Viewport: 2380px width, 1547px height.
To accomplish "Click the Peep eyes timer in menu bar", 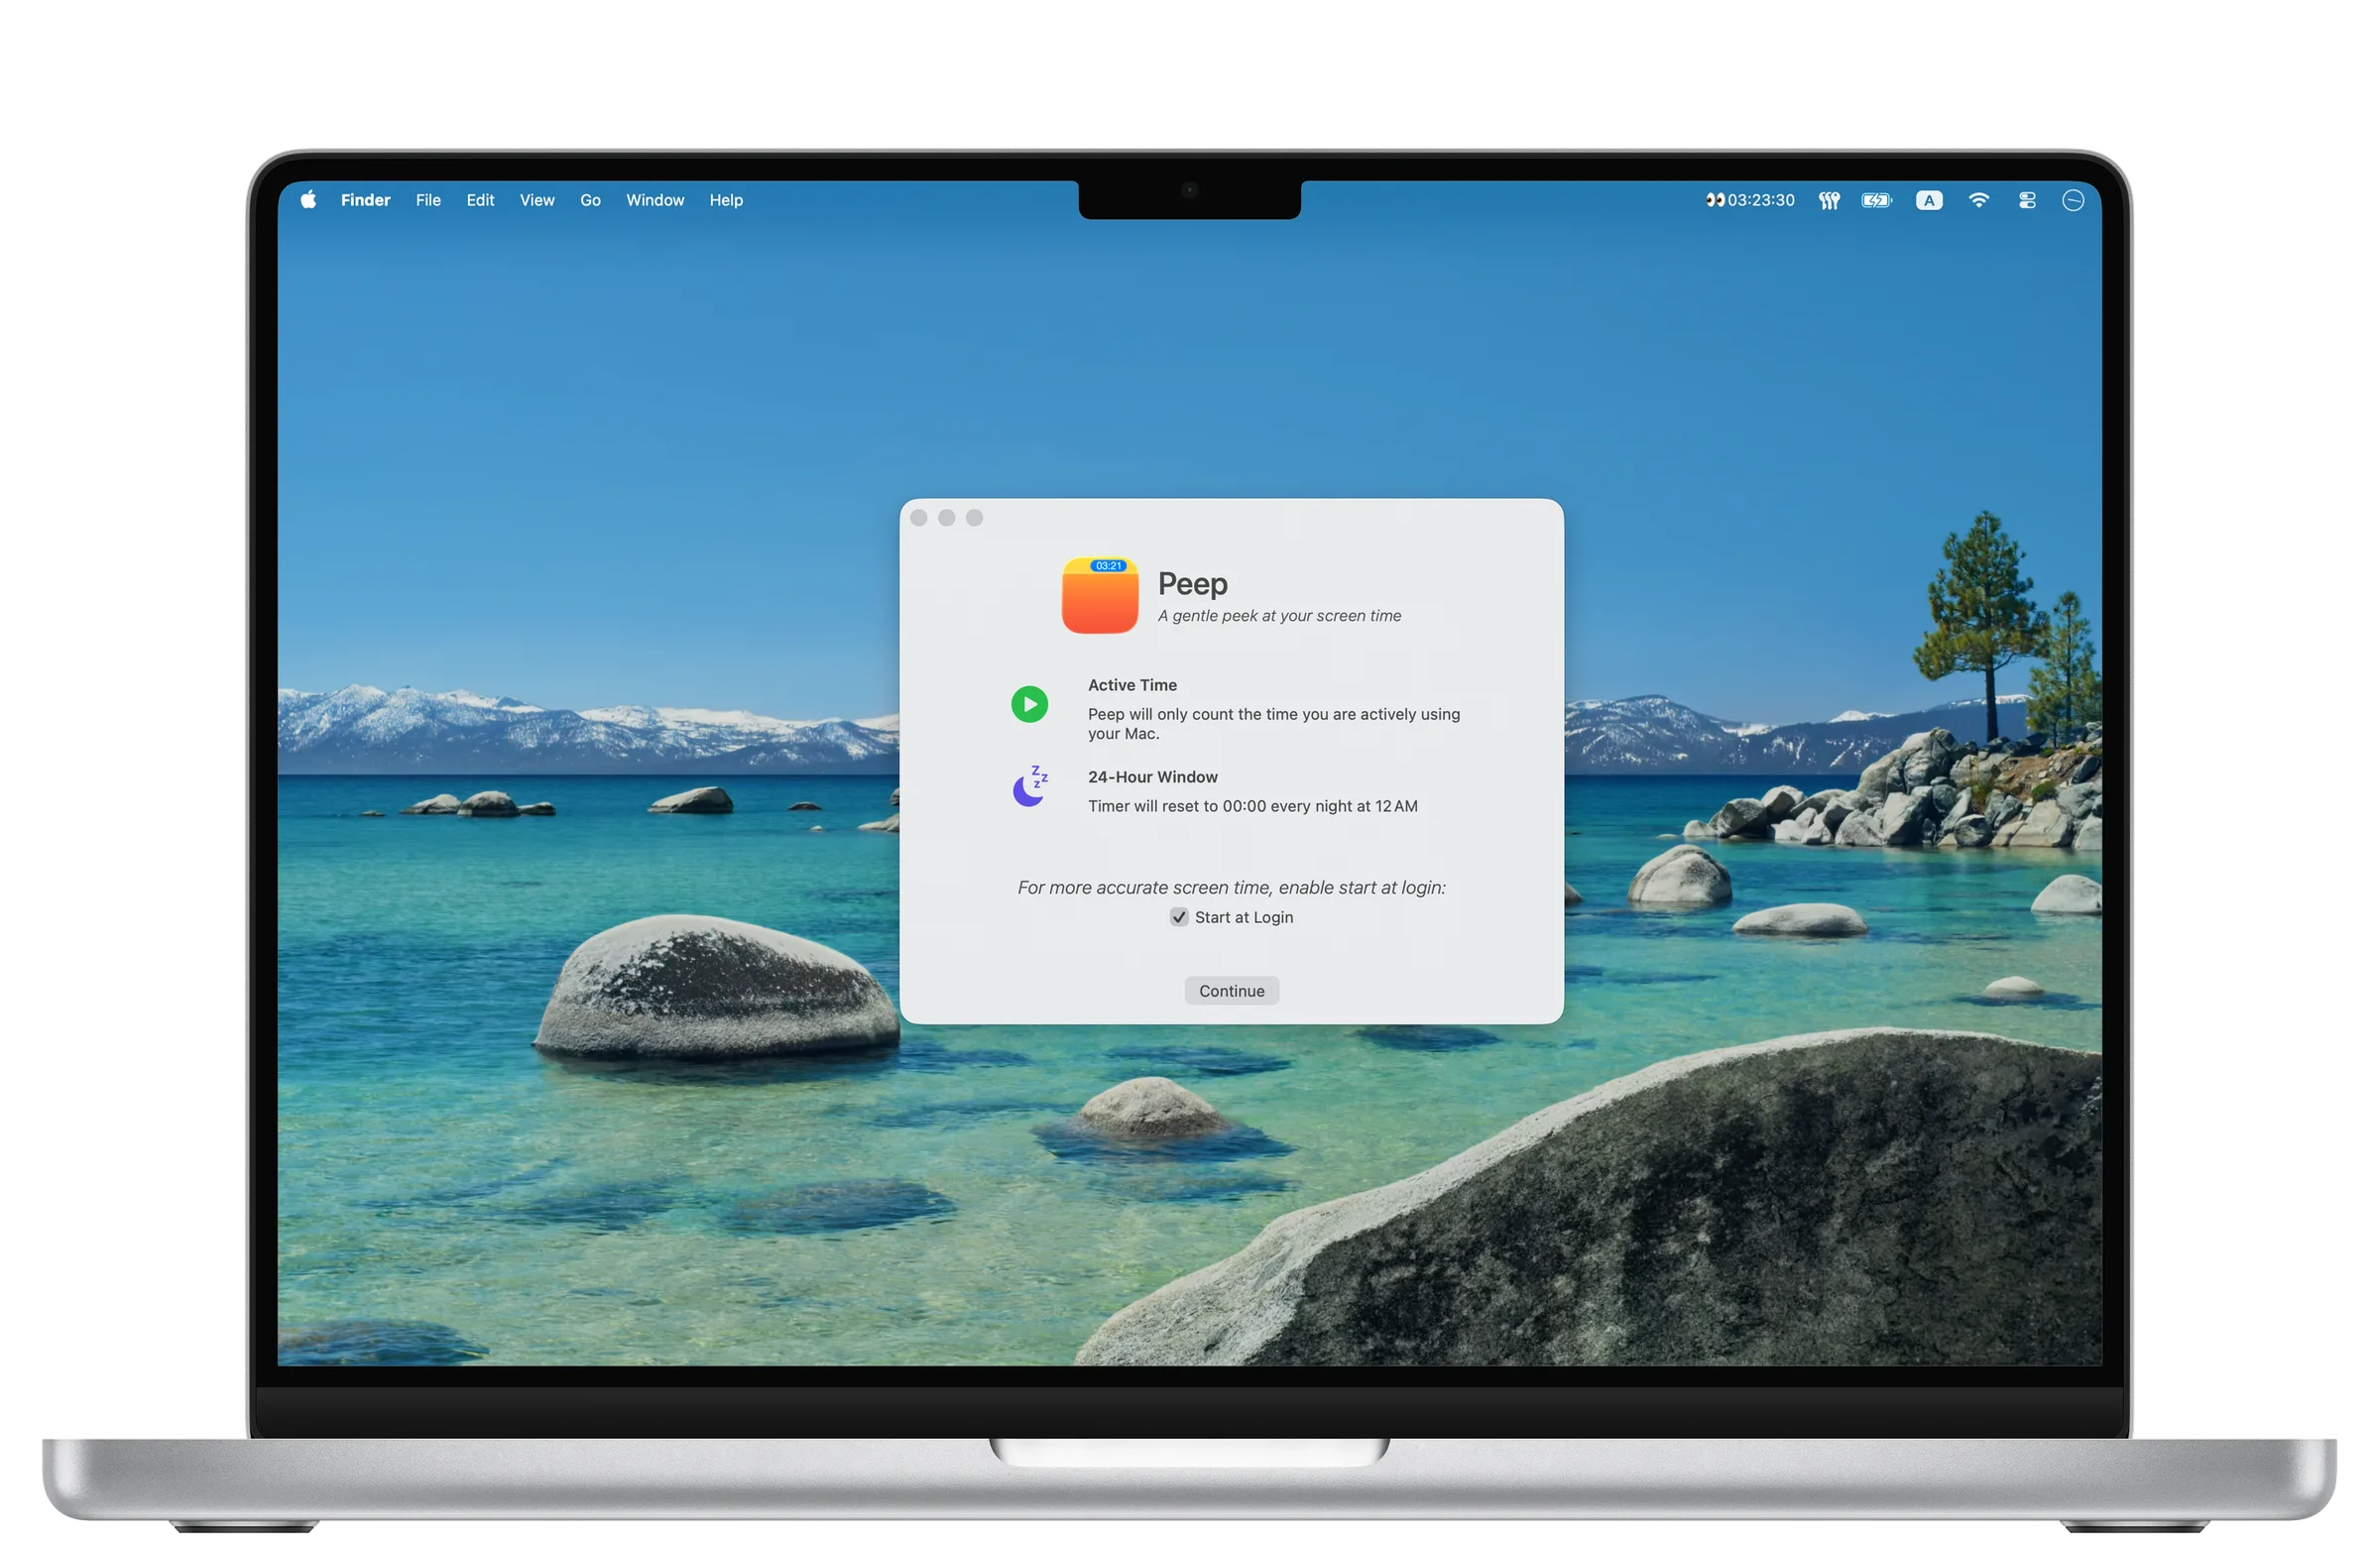I will click(x=1750, y=200).
